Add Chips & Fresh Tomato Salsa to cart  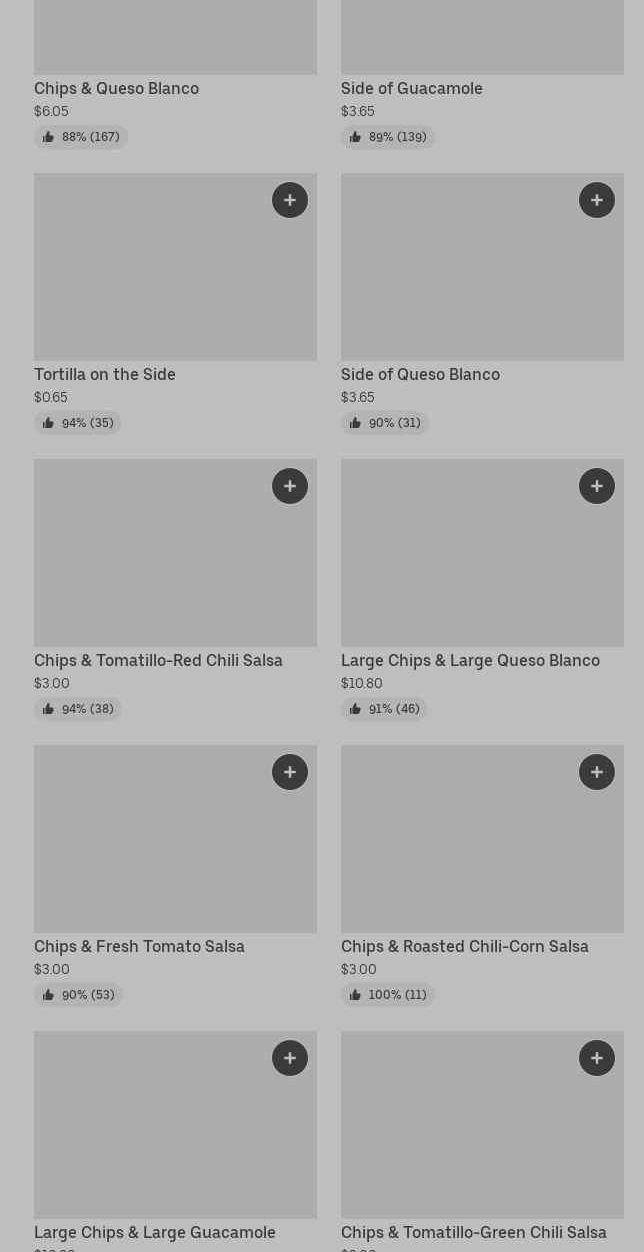290,772
